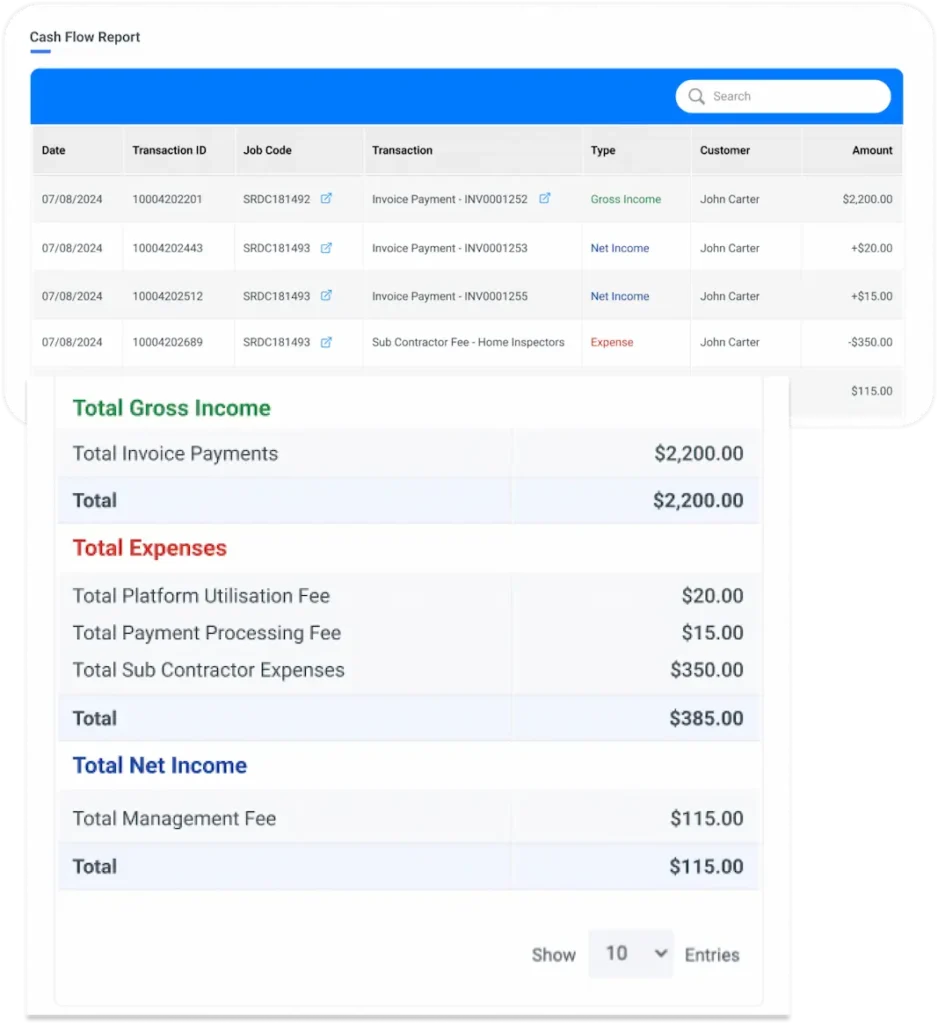Screen dimensions: 938x1024
Task: Open link icon beside transaction 10004202689 job code
Action: point(326,342)
